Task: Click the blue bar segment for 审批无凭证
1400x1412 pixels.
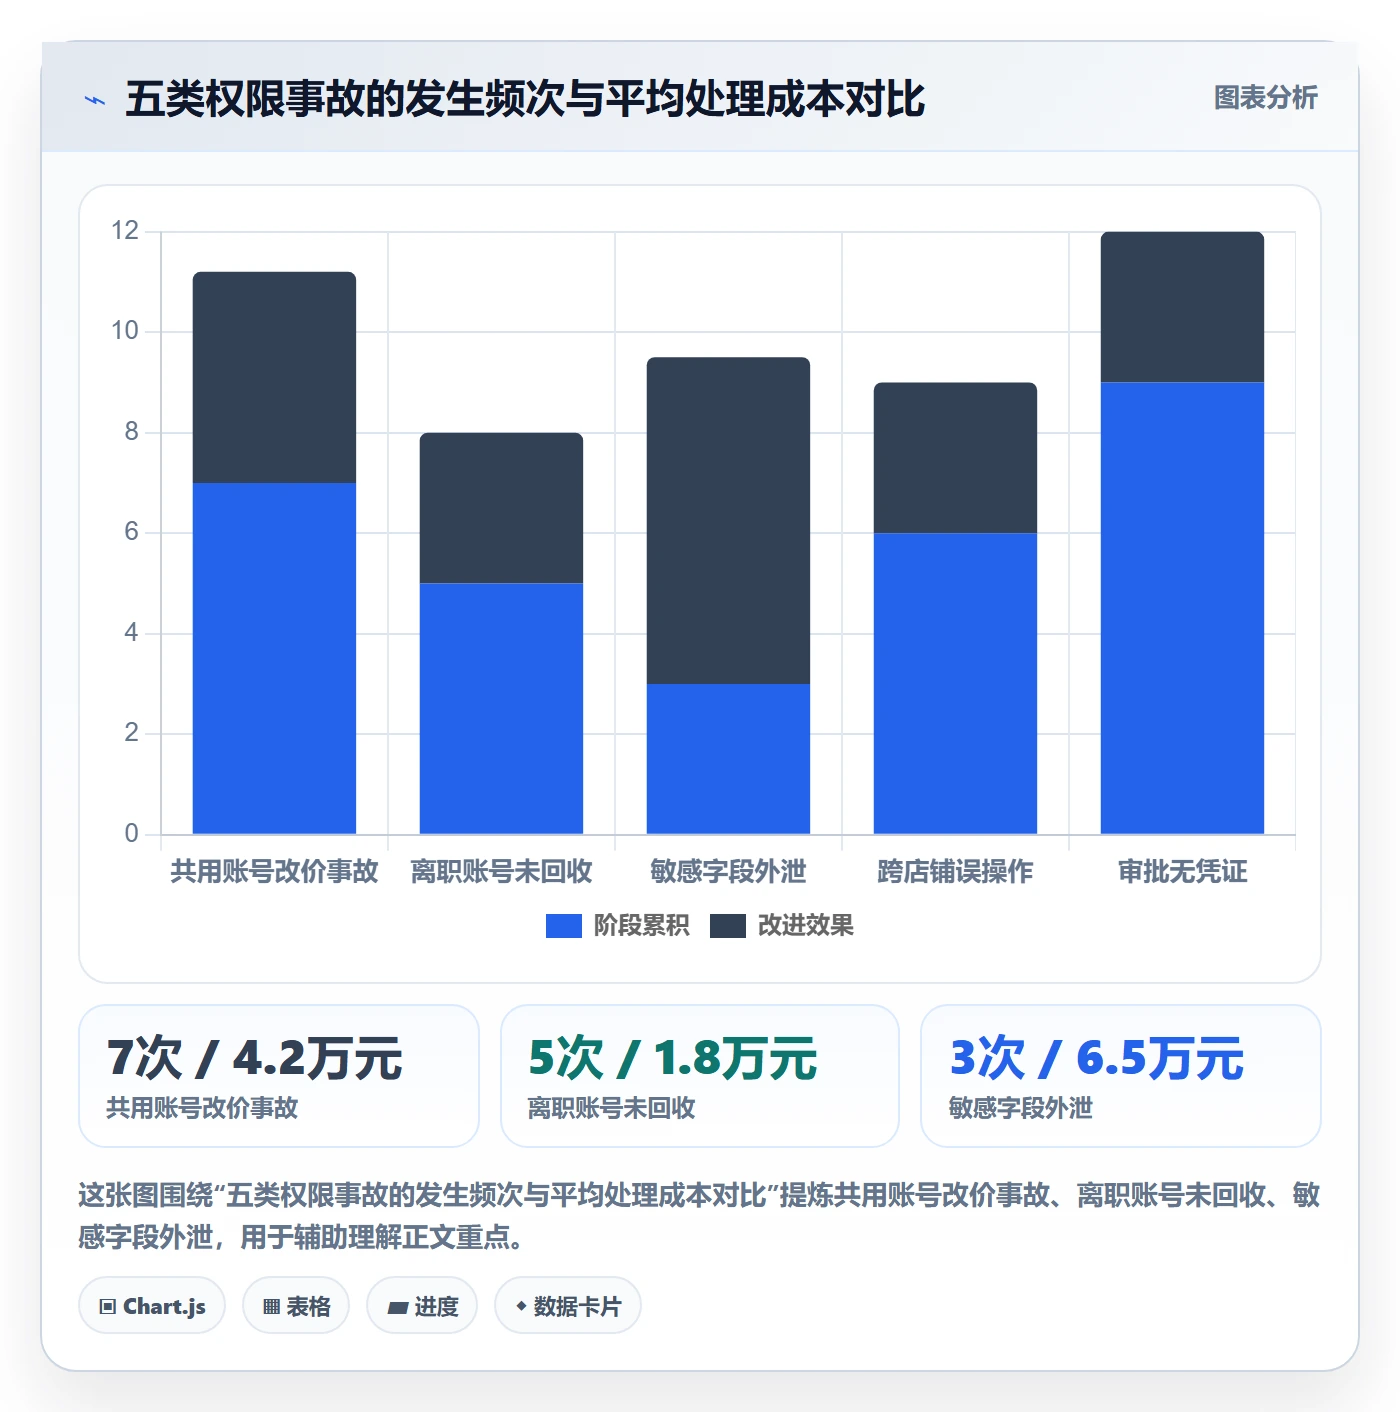Action: (1182, 608)
